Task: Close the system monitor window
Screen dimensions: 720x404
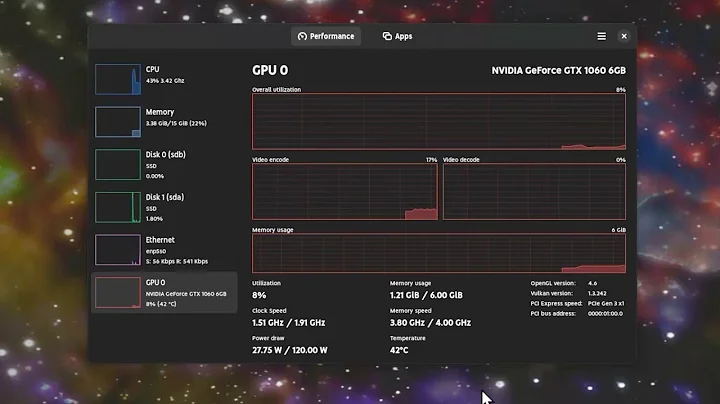Action: pos(624,36)
